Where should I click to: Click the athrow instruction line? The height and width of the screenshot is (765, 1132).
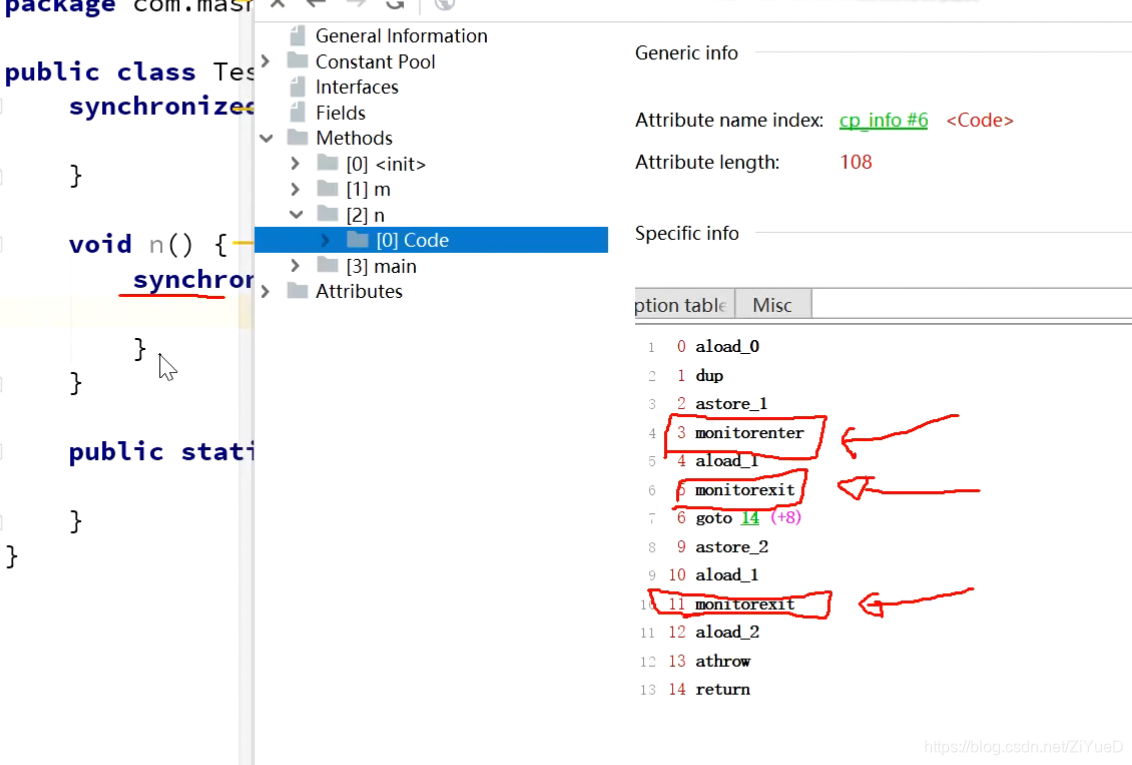pyautogui.click(x=723, y=661)
